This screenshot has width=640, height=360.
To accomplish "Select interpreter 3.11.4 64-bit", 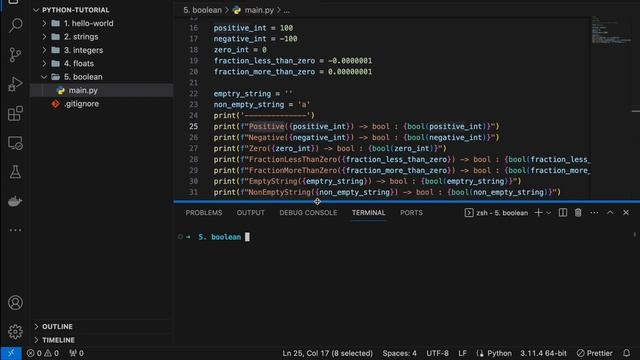I will coord(543,353).
